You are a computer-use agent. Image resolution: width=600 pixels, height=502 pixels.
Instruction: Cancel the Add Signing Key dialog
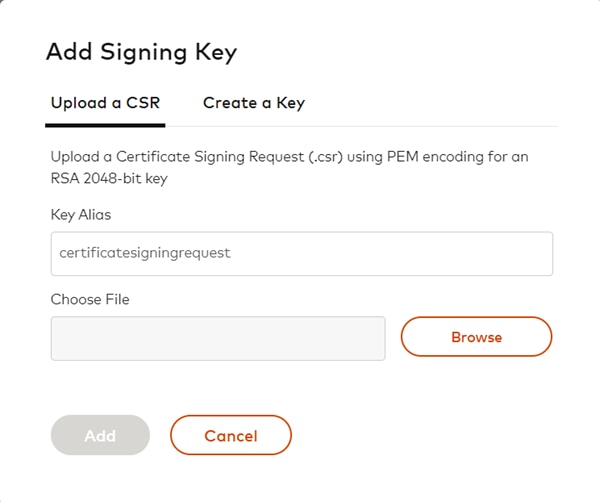pos(231,435)
